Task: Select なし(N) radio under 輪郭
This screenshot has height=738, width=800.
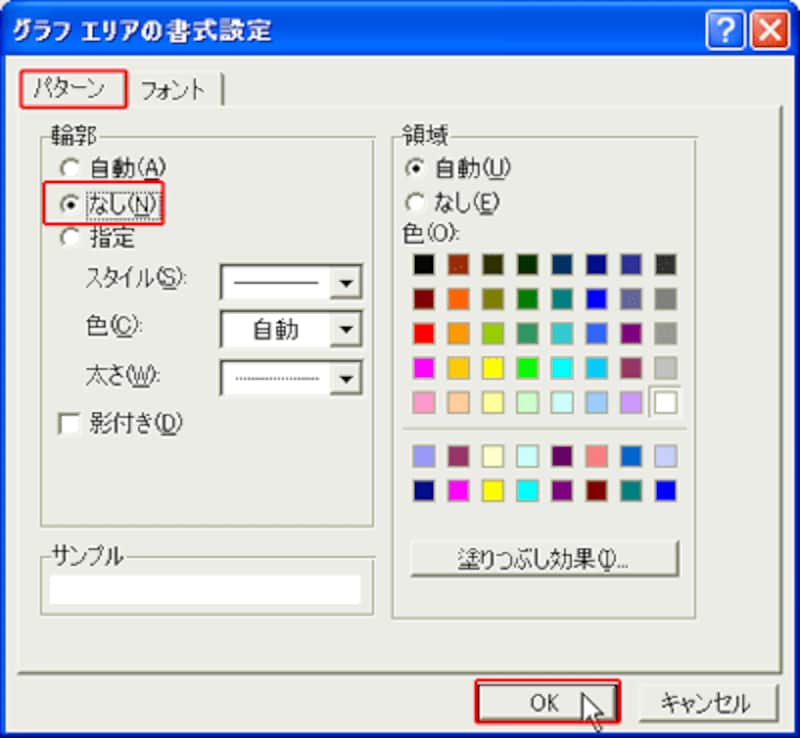Action: 70,204
